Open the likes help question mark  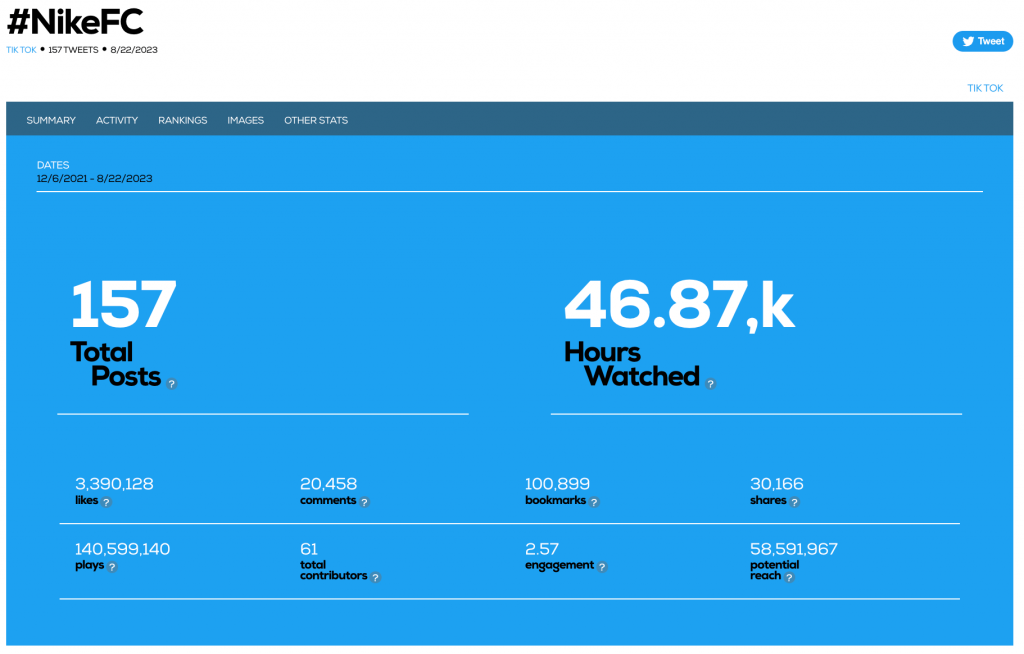coord(106,502)
